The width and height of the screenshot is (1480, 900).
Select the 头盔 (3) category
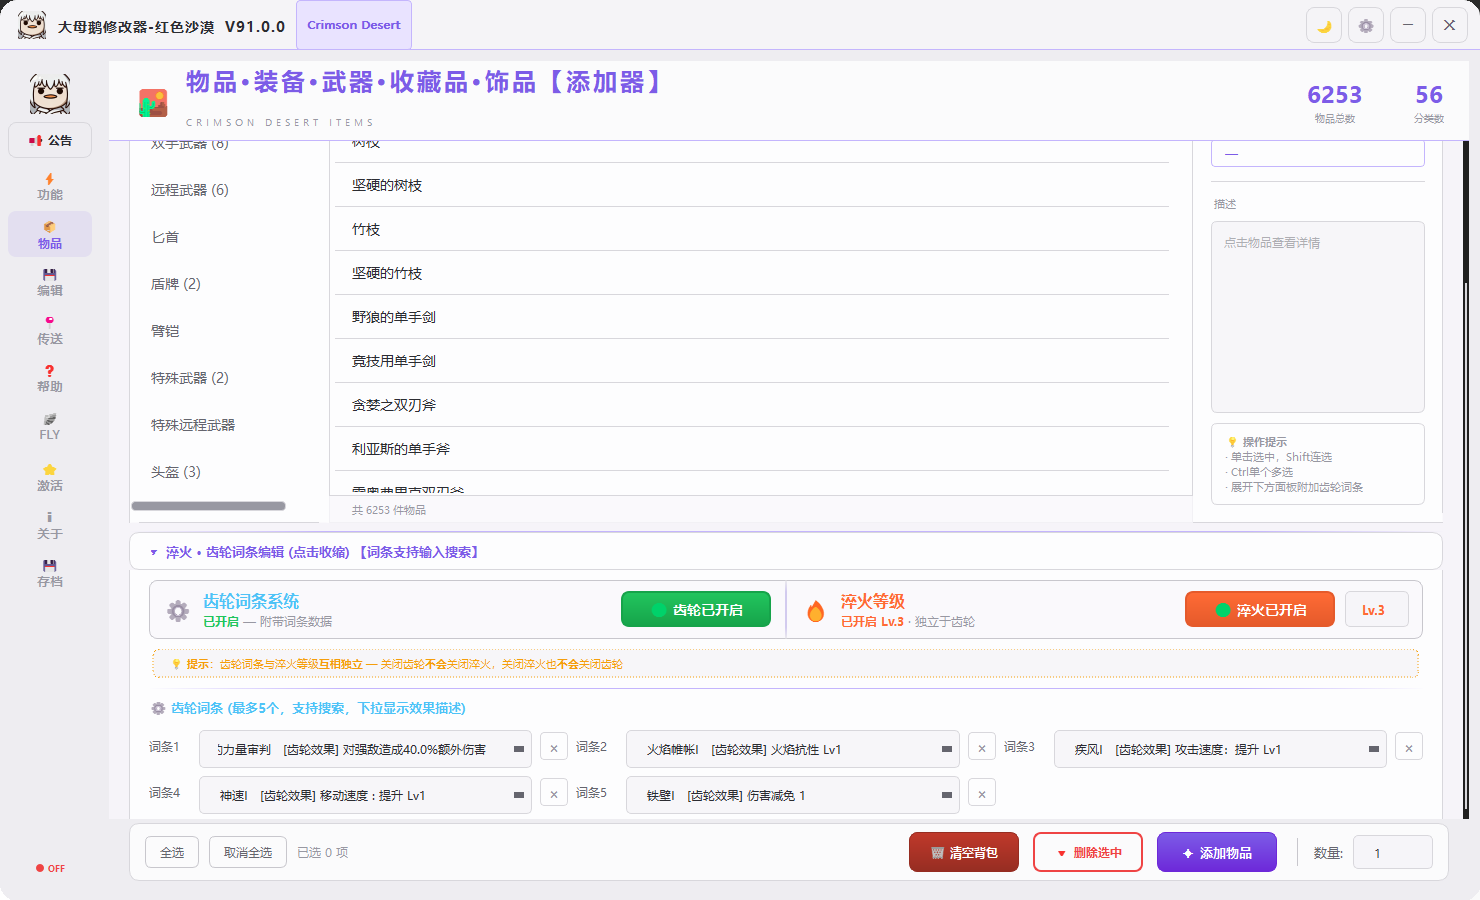point(176,472)
